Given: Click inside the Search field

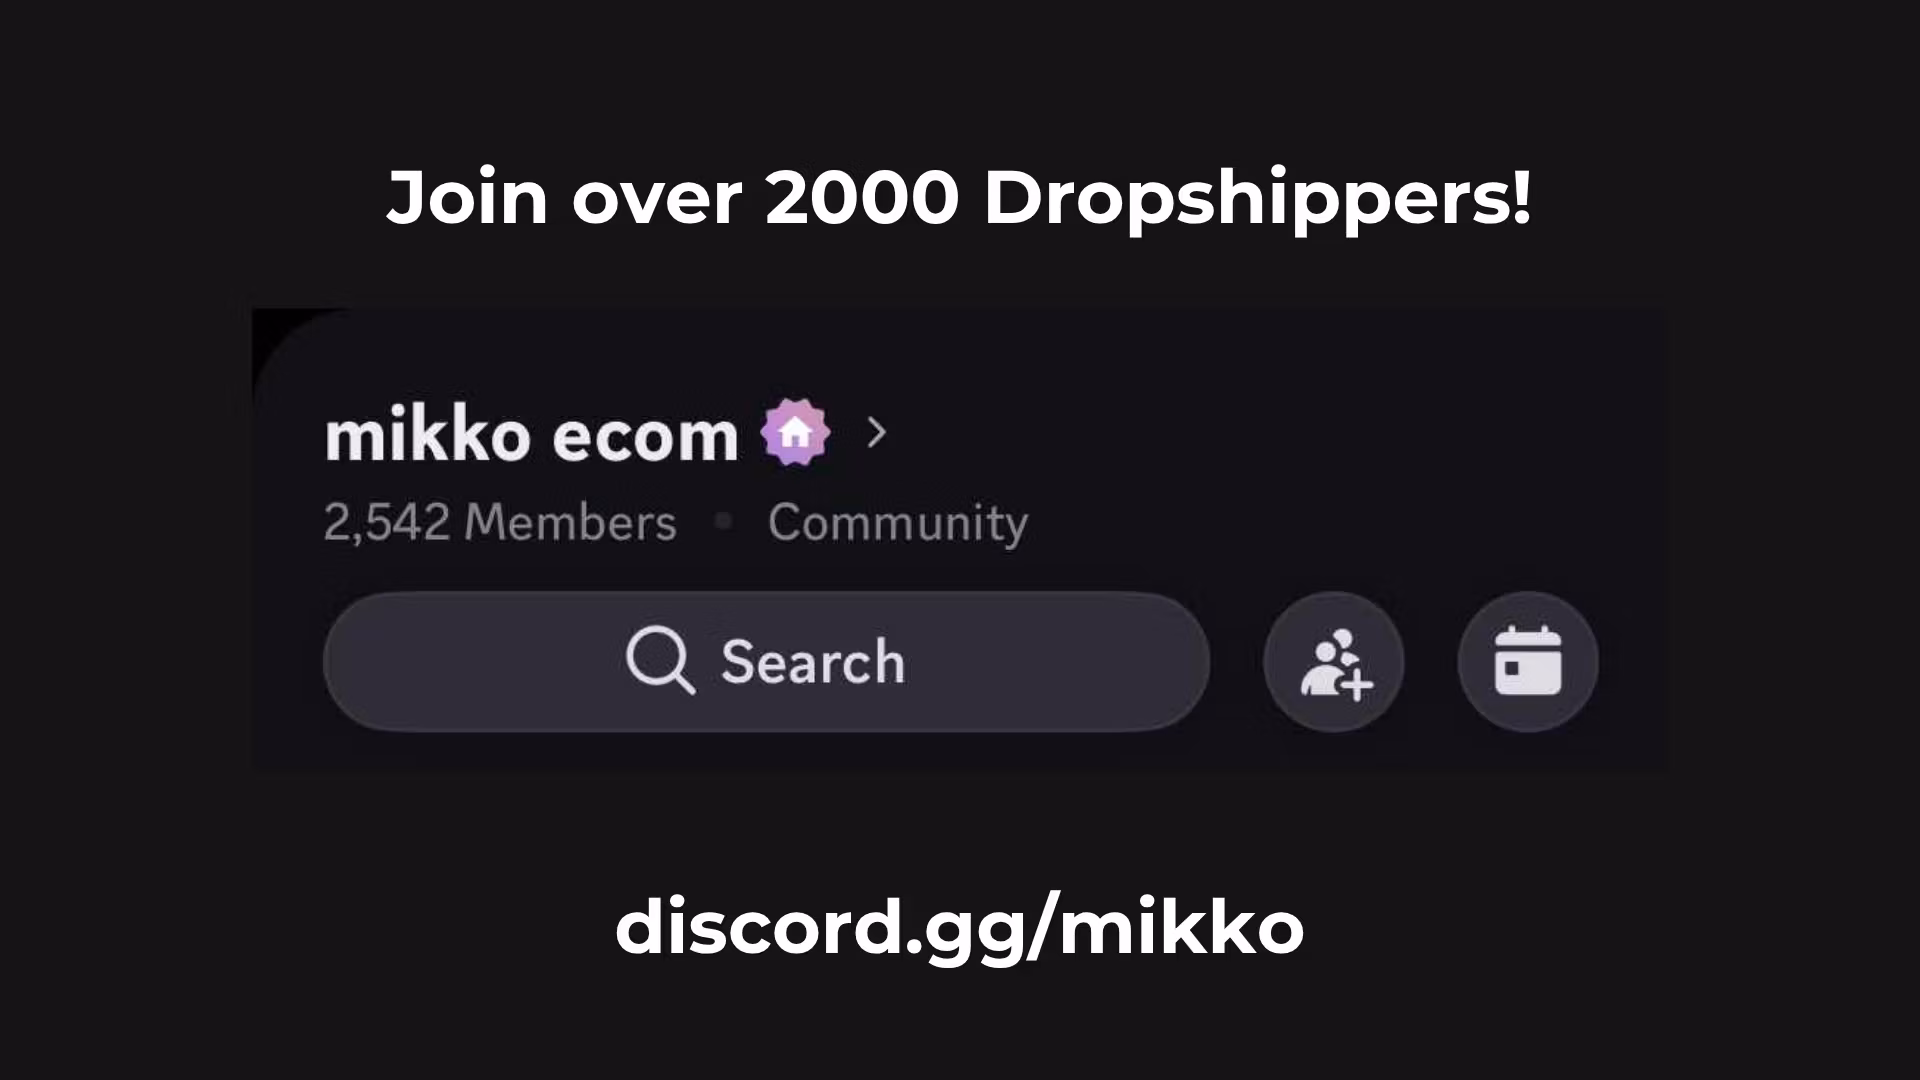Looking at the screenshot, I should [766, 662].
